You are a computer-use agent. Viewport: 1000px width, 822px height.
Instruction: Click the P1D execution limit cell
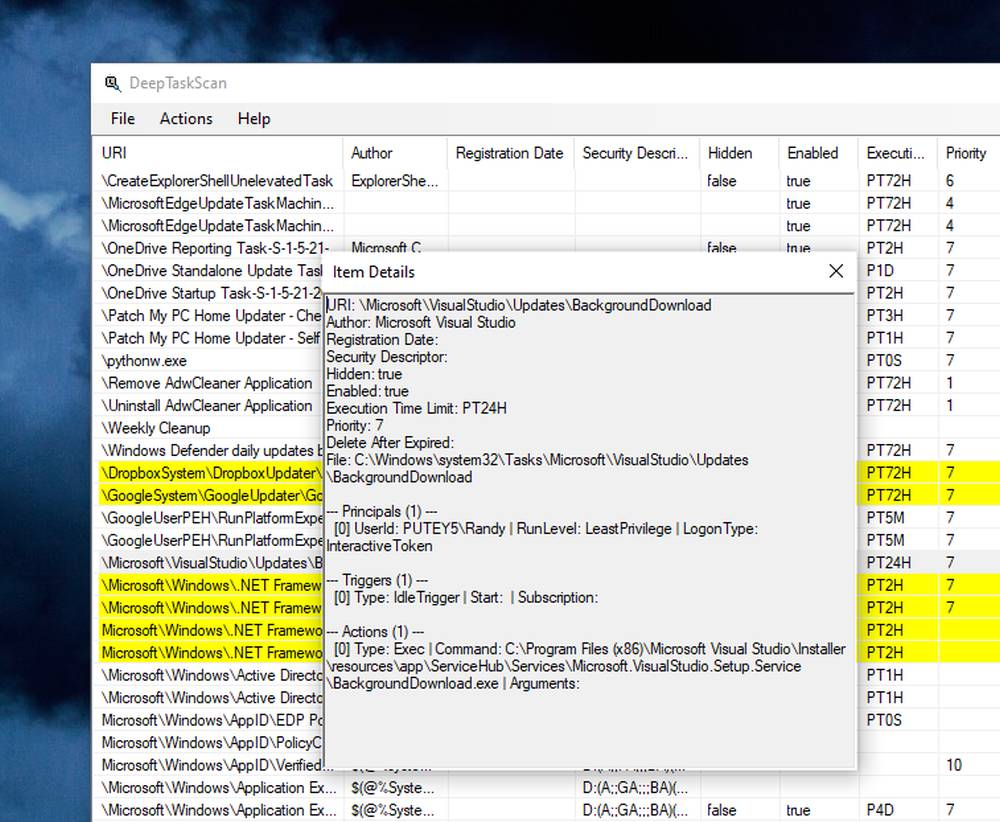pyautogui.click(x=880, y=271)
